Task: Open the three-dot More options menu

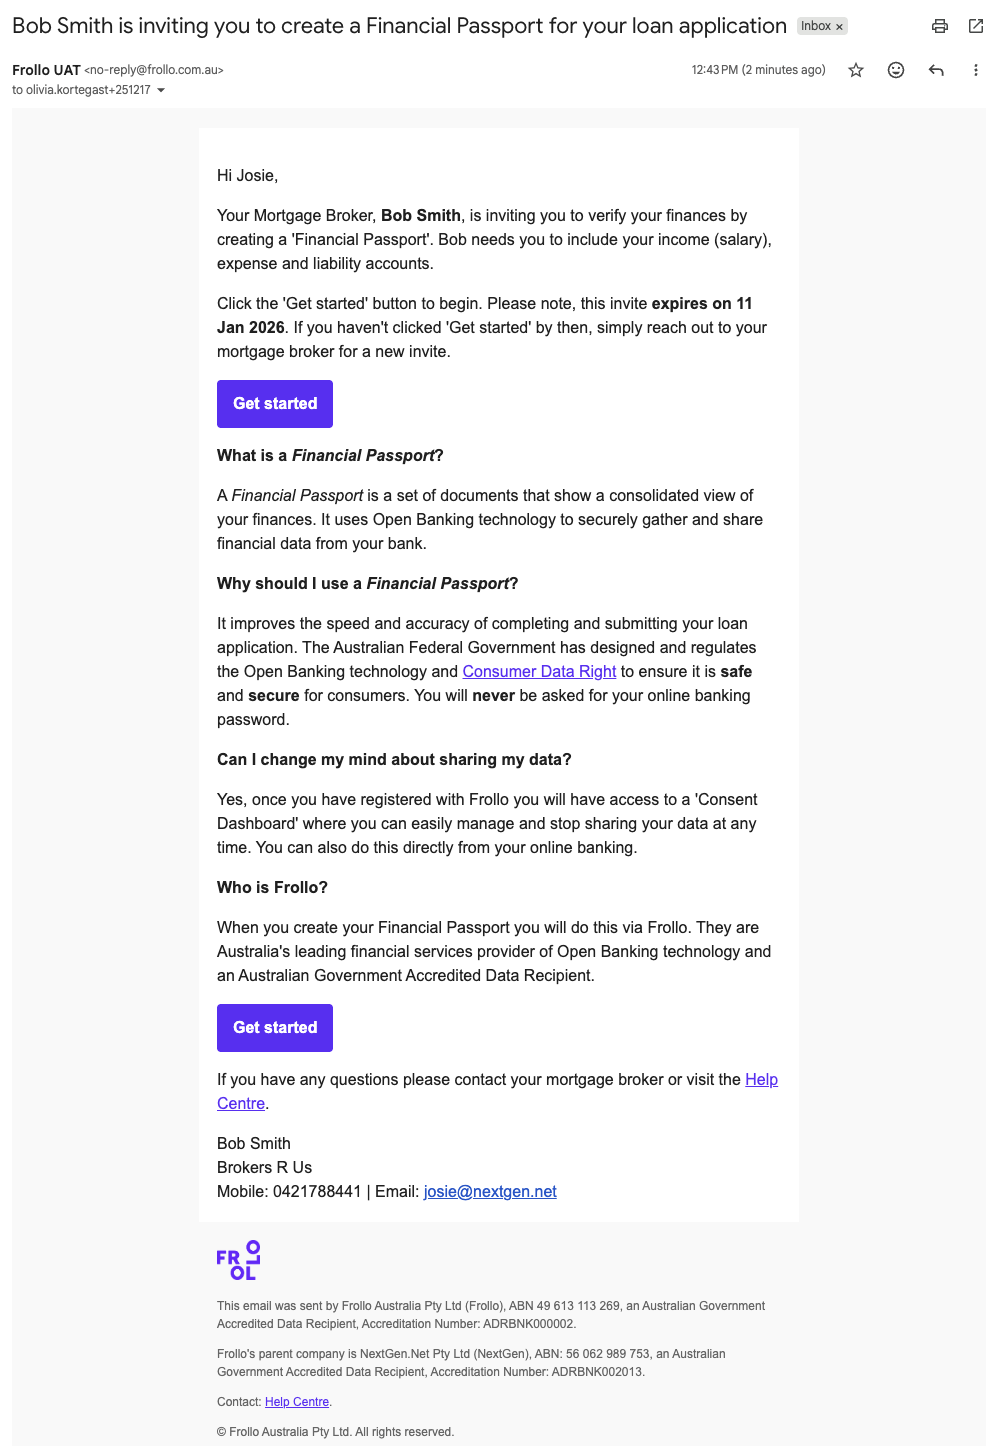Action: click(975, 70)
